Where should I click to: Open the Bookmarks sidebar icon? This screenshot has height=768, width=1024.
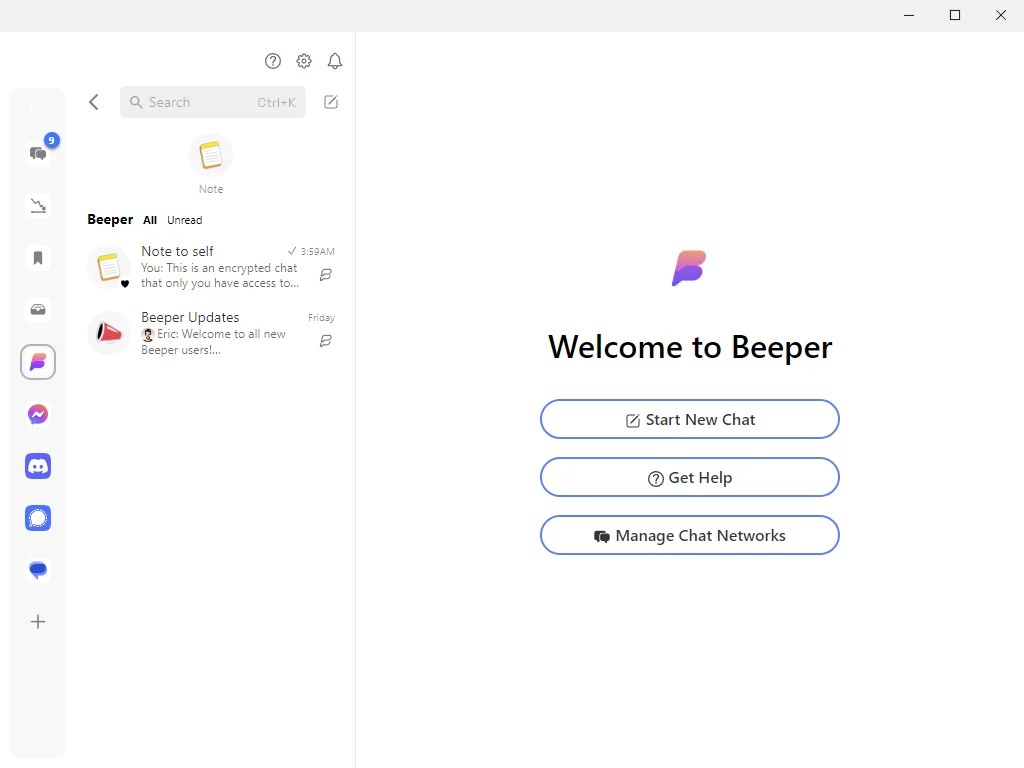(x=38, y=258)
